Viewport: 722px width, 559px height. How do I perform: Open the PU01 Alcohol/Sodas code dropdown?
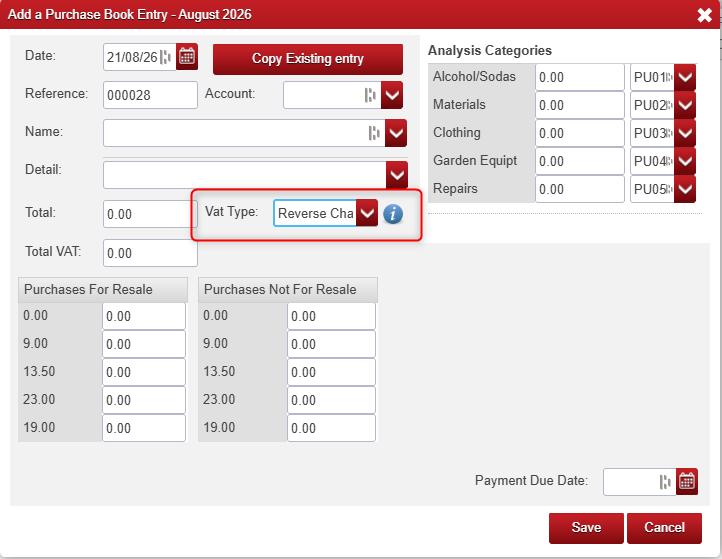[685, 77]
